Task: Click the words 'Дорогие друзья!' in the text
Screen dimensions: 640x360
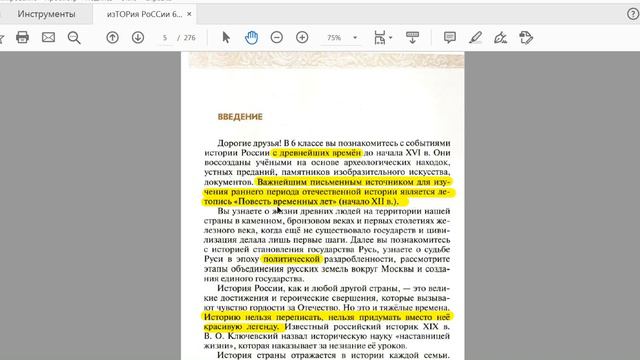Action: [x=249, y=143]
